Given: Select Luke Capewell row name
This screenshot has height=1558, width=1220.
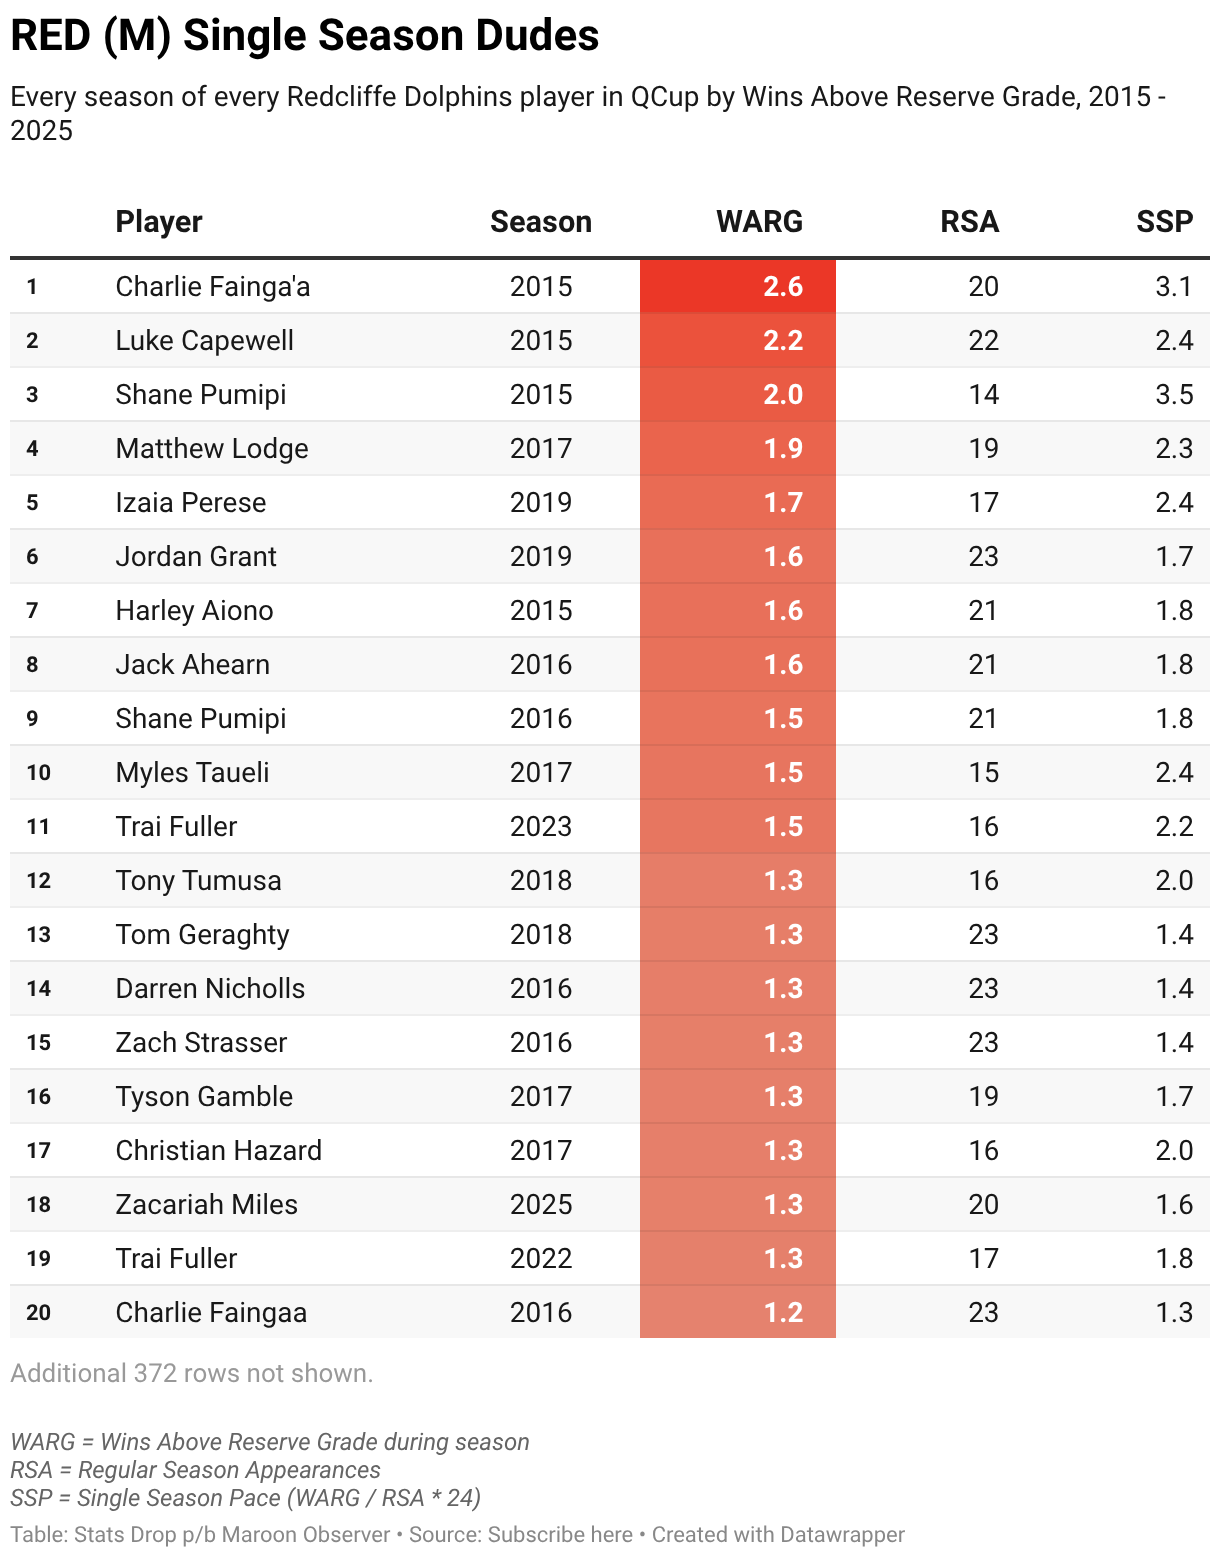Looking at the screenshot, I should 204,341.
